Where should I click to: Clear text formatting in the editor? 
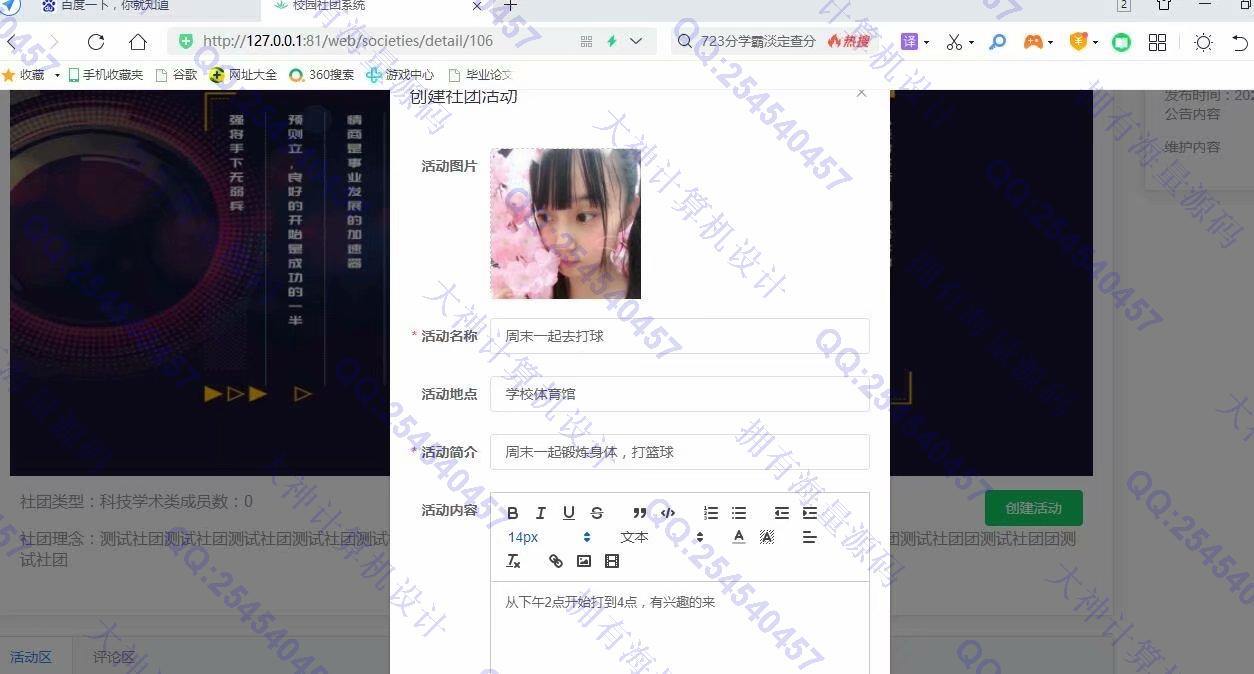513,561
